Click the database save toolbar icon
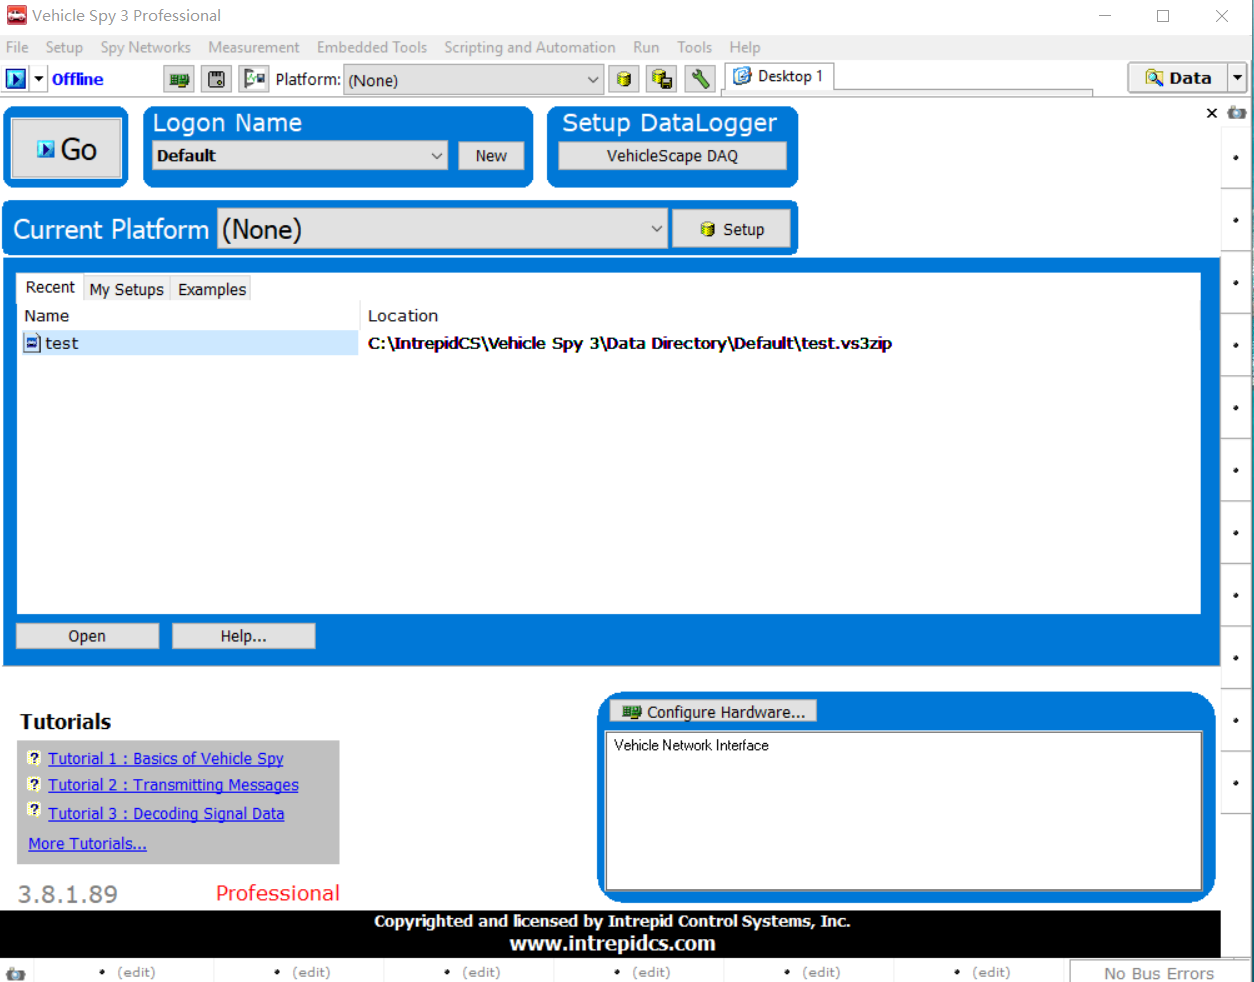Image resolution: width=1254 pixels, height=982 pixels. (x=661, y=78)
